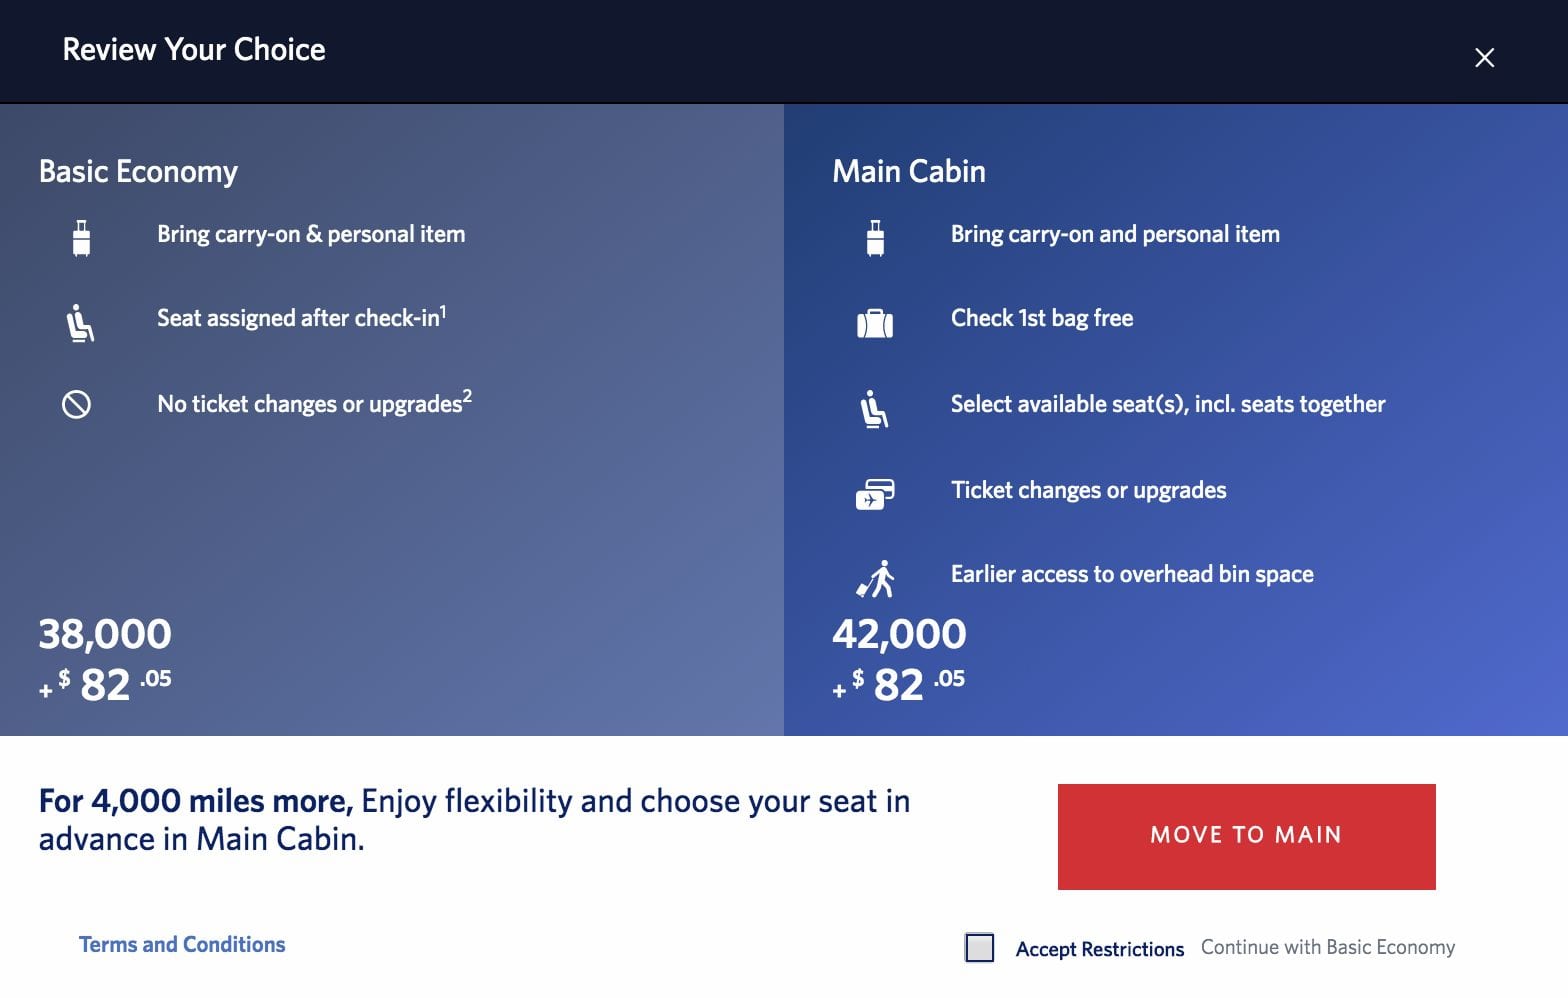
Task: Click the seat icon beside Seat assigned after check-in
Action: click(x=80, y=323)
